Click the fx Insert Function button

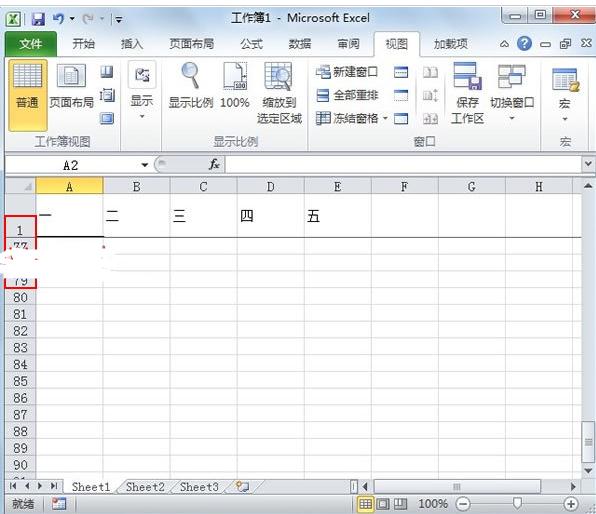coord(214,165)
